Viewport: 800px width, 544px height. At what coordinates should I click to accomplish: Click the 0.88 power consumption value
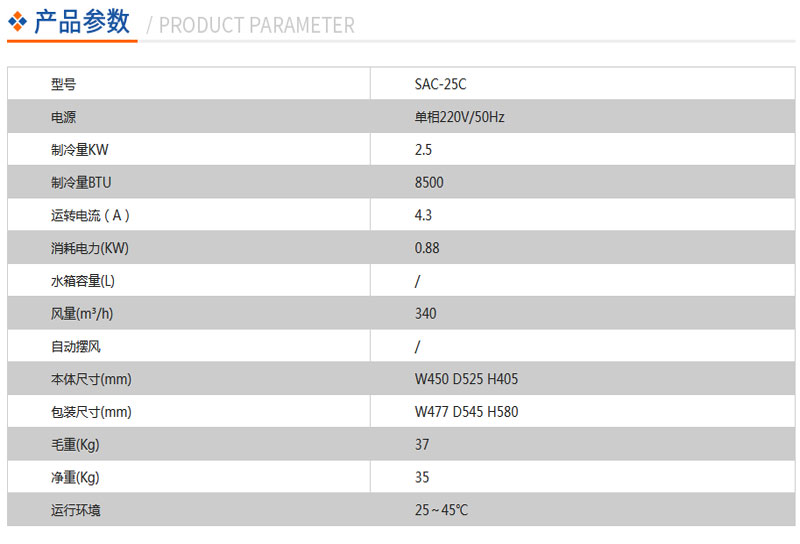click(x=427, y=248)
